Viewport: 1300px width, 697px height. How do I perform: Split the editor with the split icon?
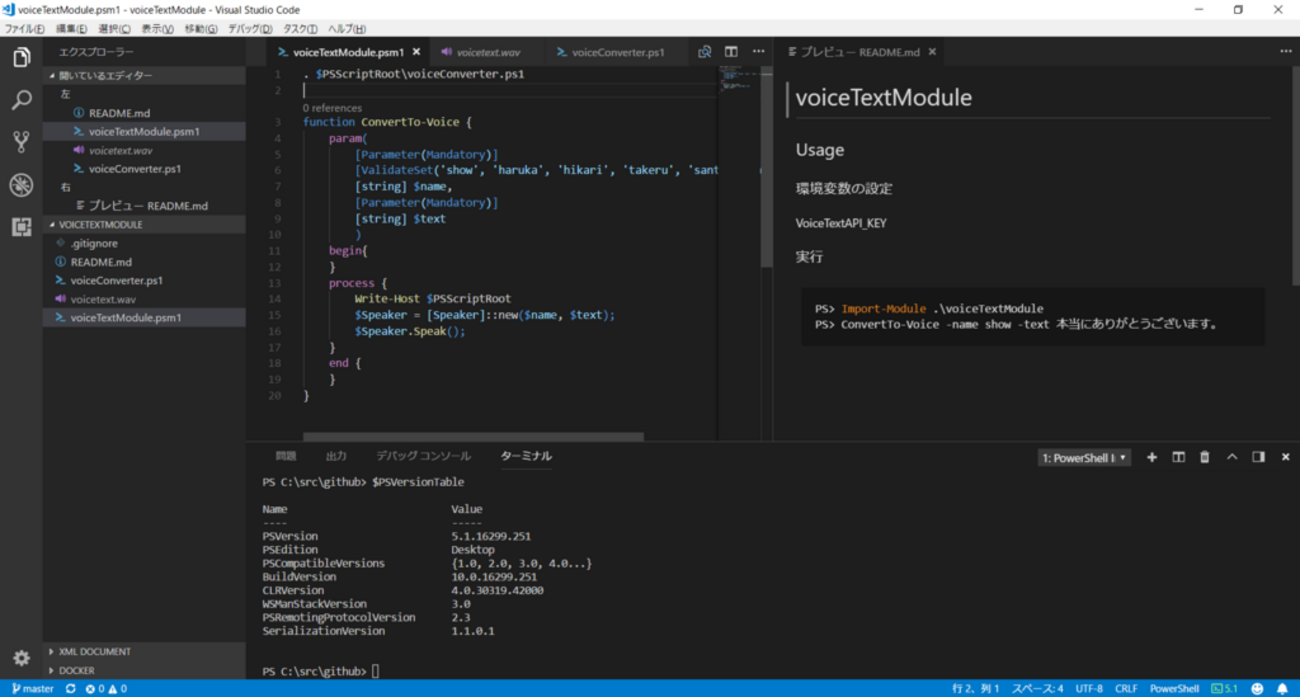[731, 52]
